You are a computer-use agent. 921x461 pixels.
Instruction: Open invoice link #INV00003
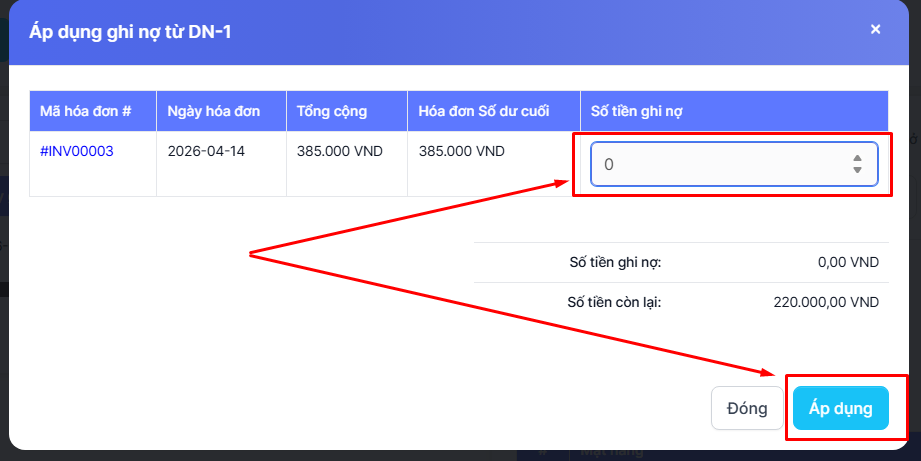point(77,152)
